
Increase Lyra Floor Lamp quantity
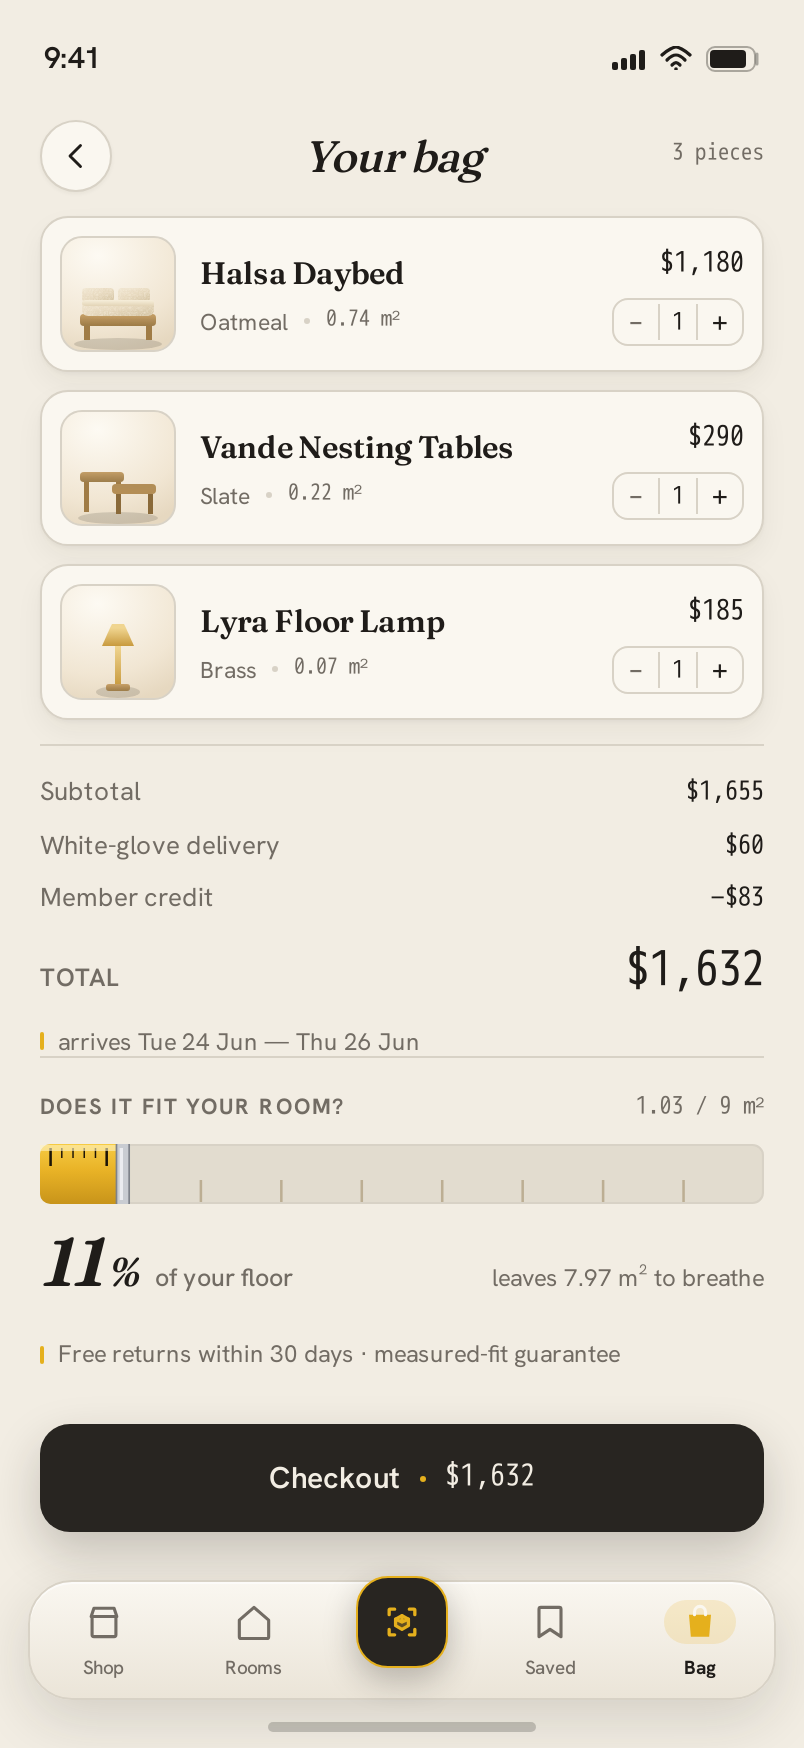[720, 671]
